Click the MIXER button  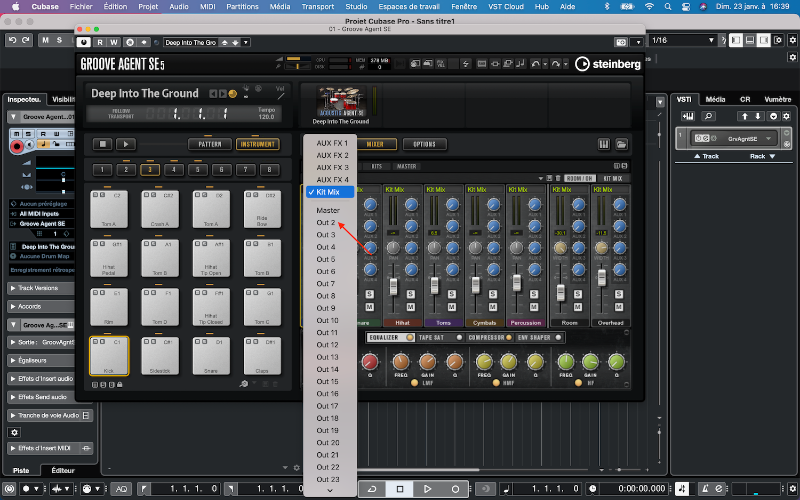[x=375, y=144]
